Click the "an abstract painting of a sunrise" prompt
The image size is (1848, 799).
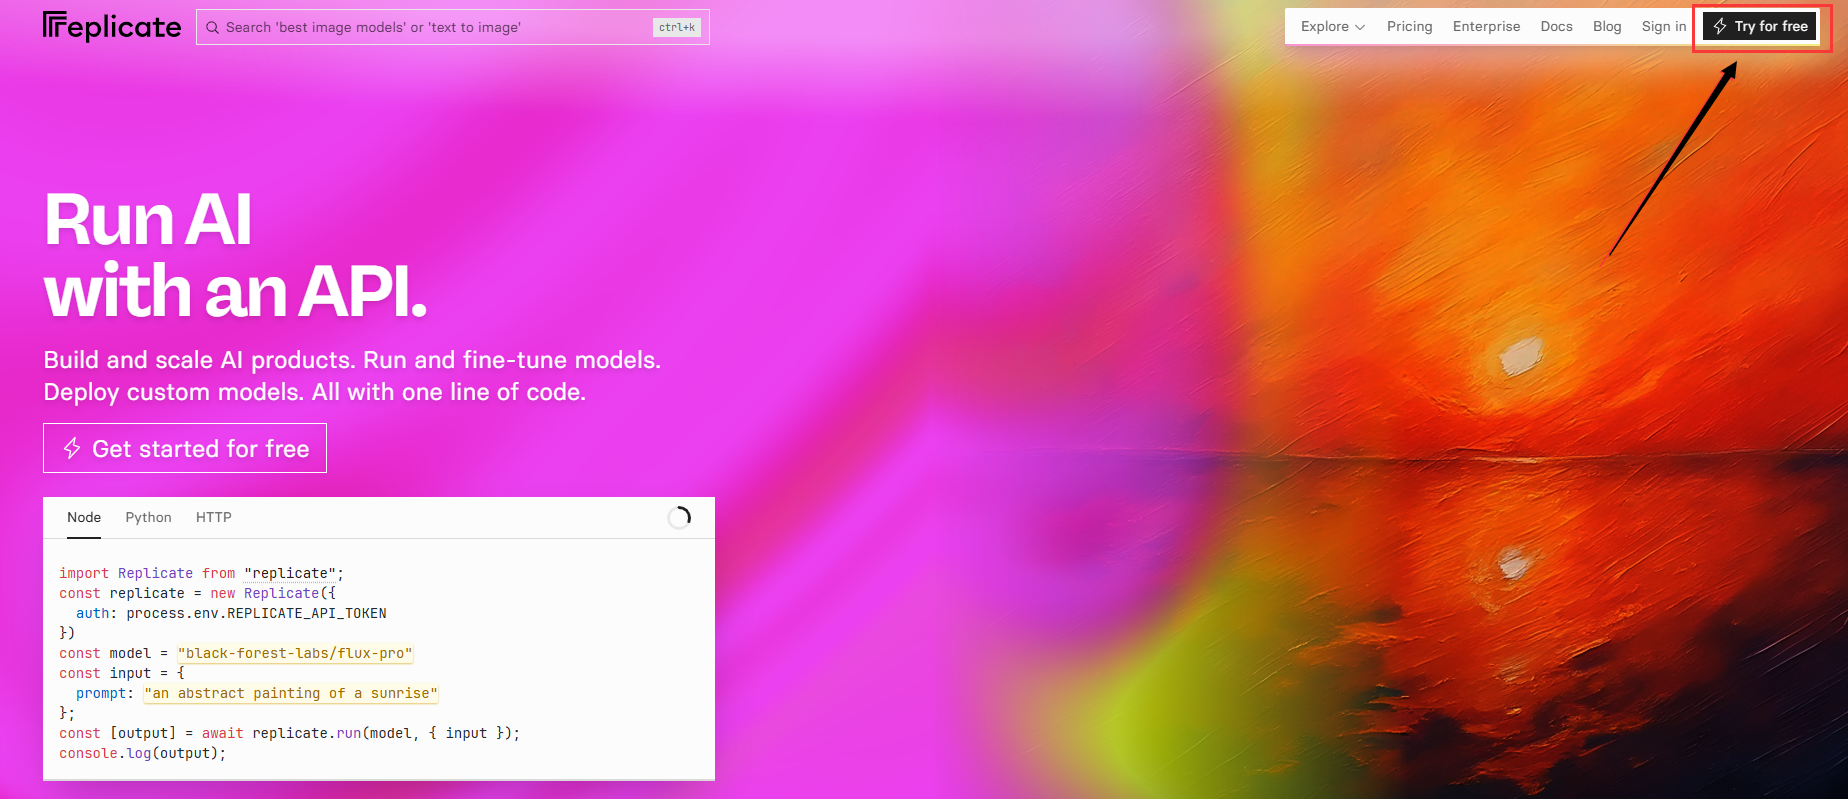click(291, 693)
